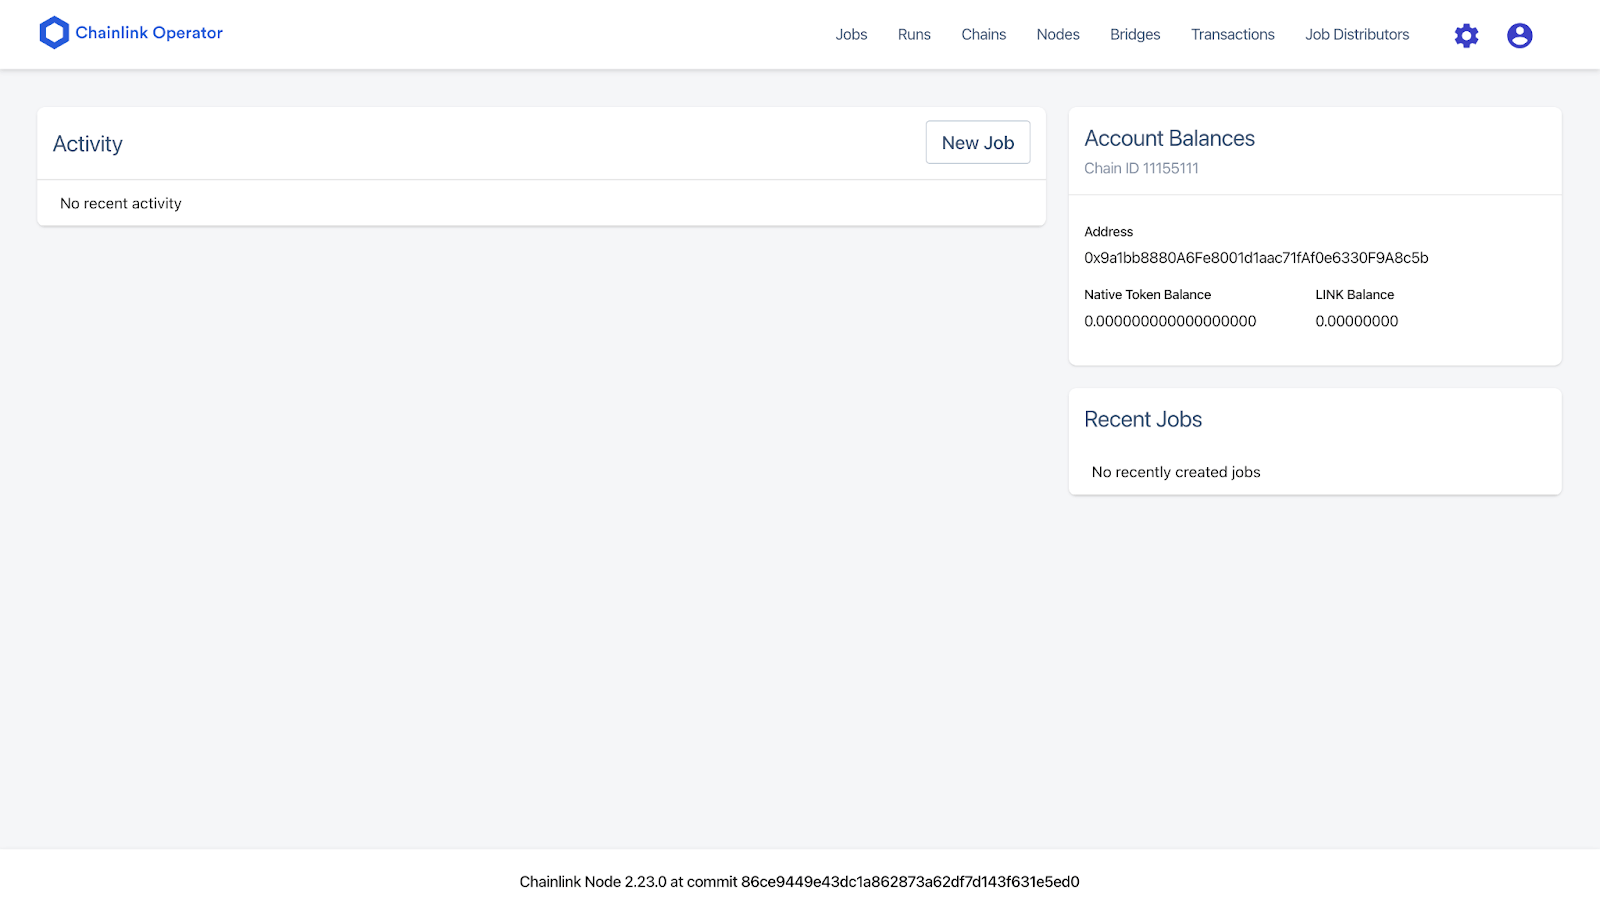Click the Chainlink hexagon logo icon
The height and width of the screenshot is (913, 1600).
point(54,33)
